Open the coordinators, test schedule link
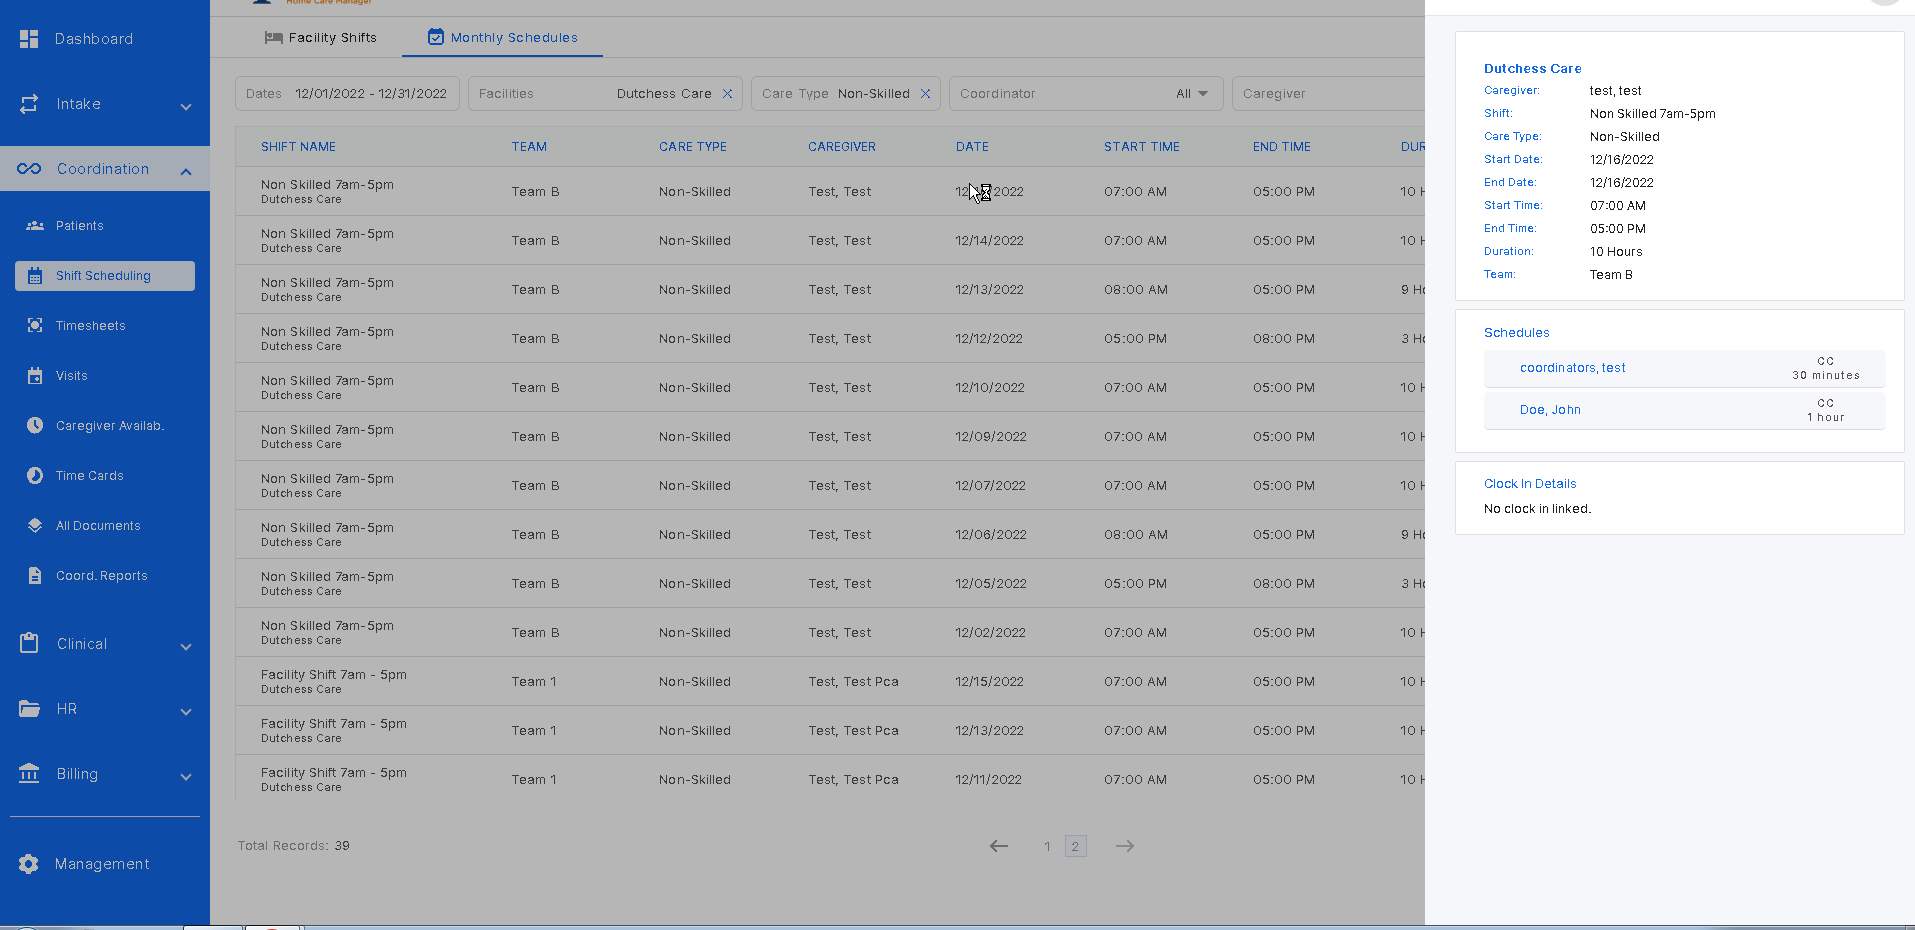This screenshot has height=930, width=1915. (1573, 368)
